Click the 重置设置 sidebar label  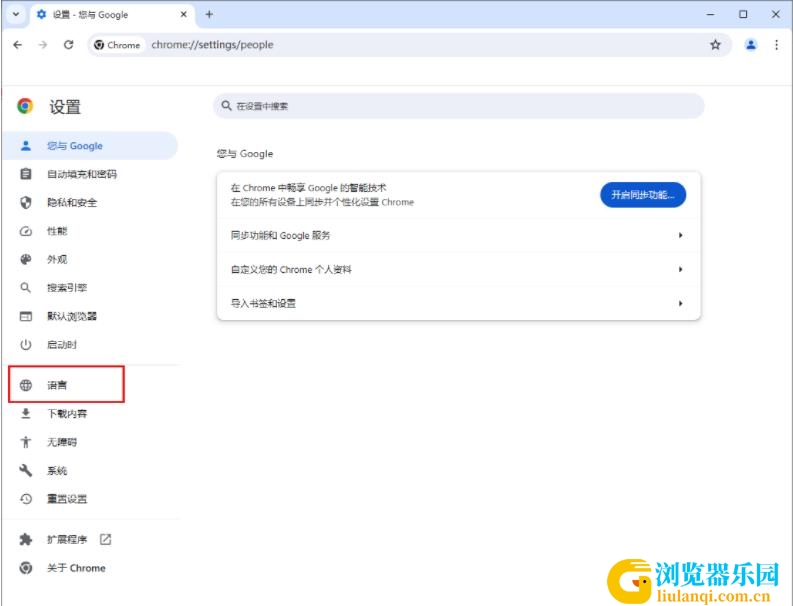coord(67,499)
